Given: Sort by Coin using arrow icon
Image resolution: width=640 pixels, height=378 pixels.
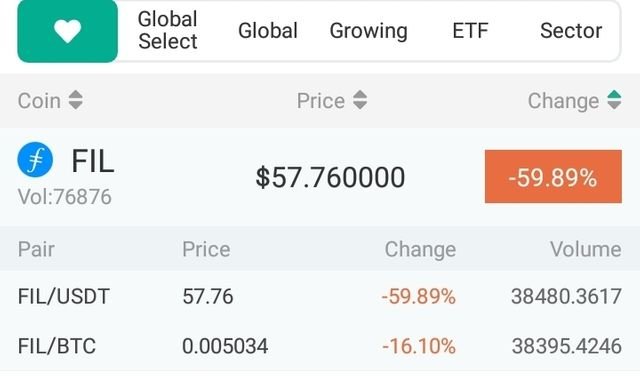Looking at the screenshot, I should [x=76, y=100].
